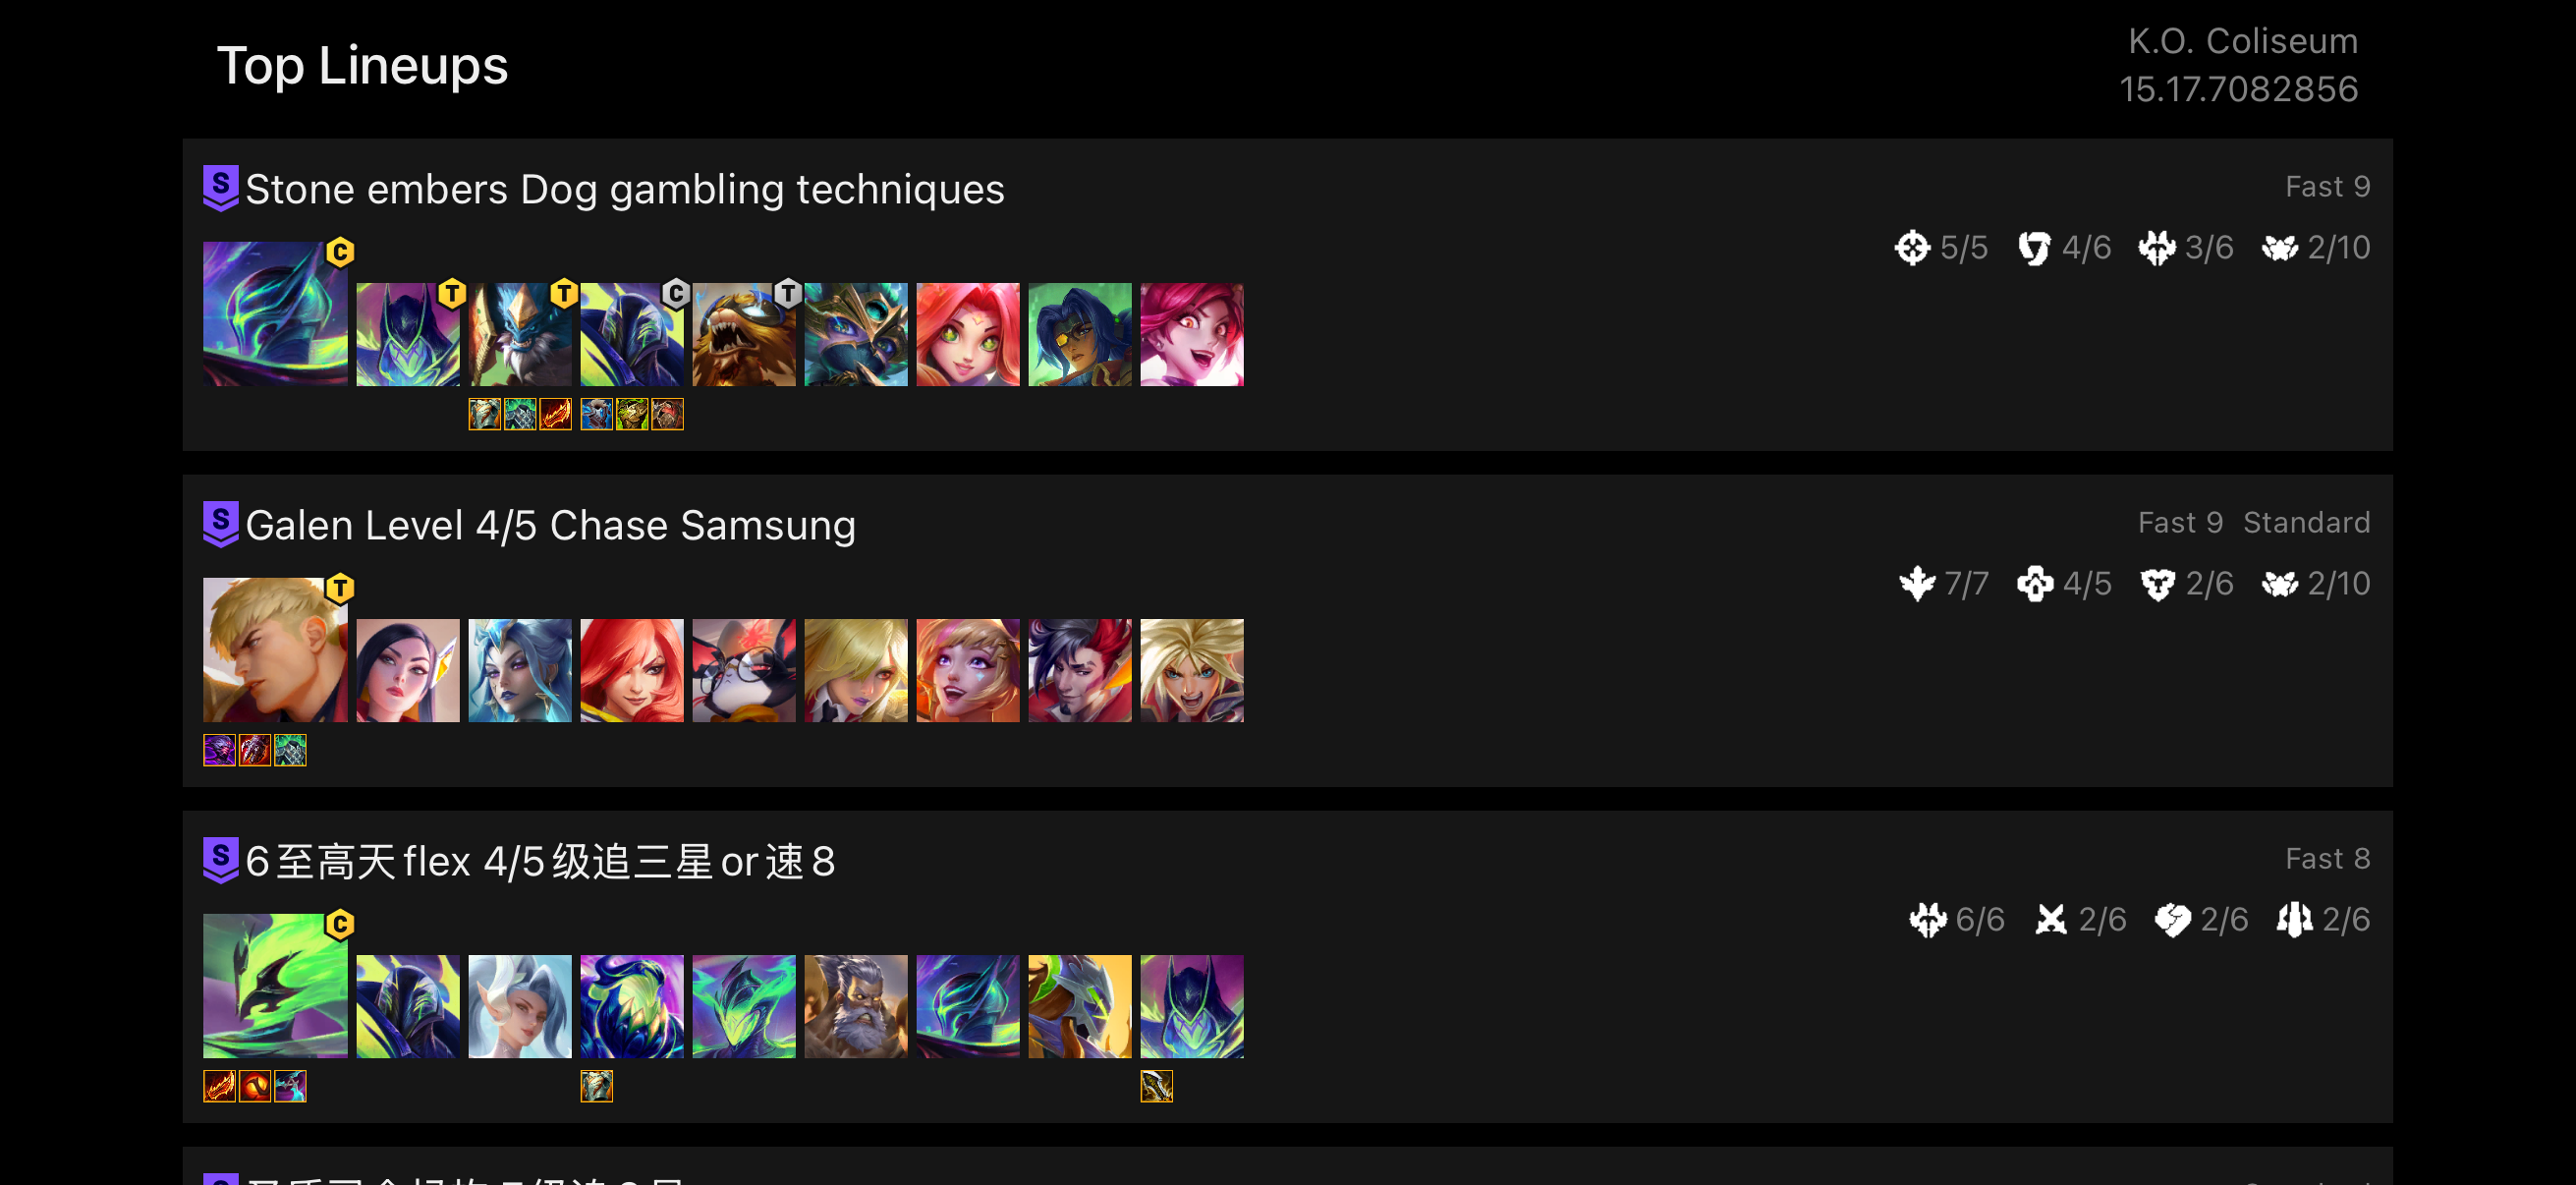Click the 'Standard' tag on the Galen lineup
This screenshot has height=1185, width=2576.
click(x=2307, y=522)
